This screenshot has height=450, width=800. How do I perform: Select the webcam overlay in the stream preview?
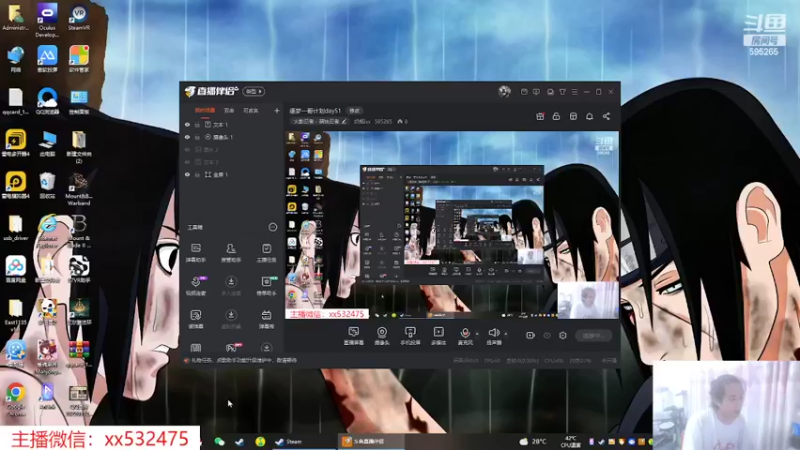click(x=588, y=300)
